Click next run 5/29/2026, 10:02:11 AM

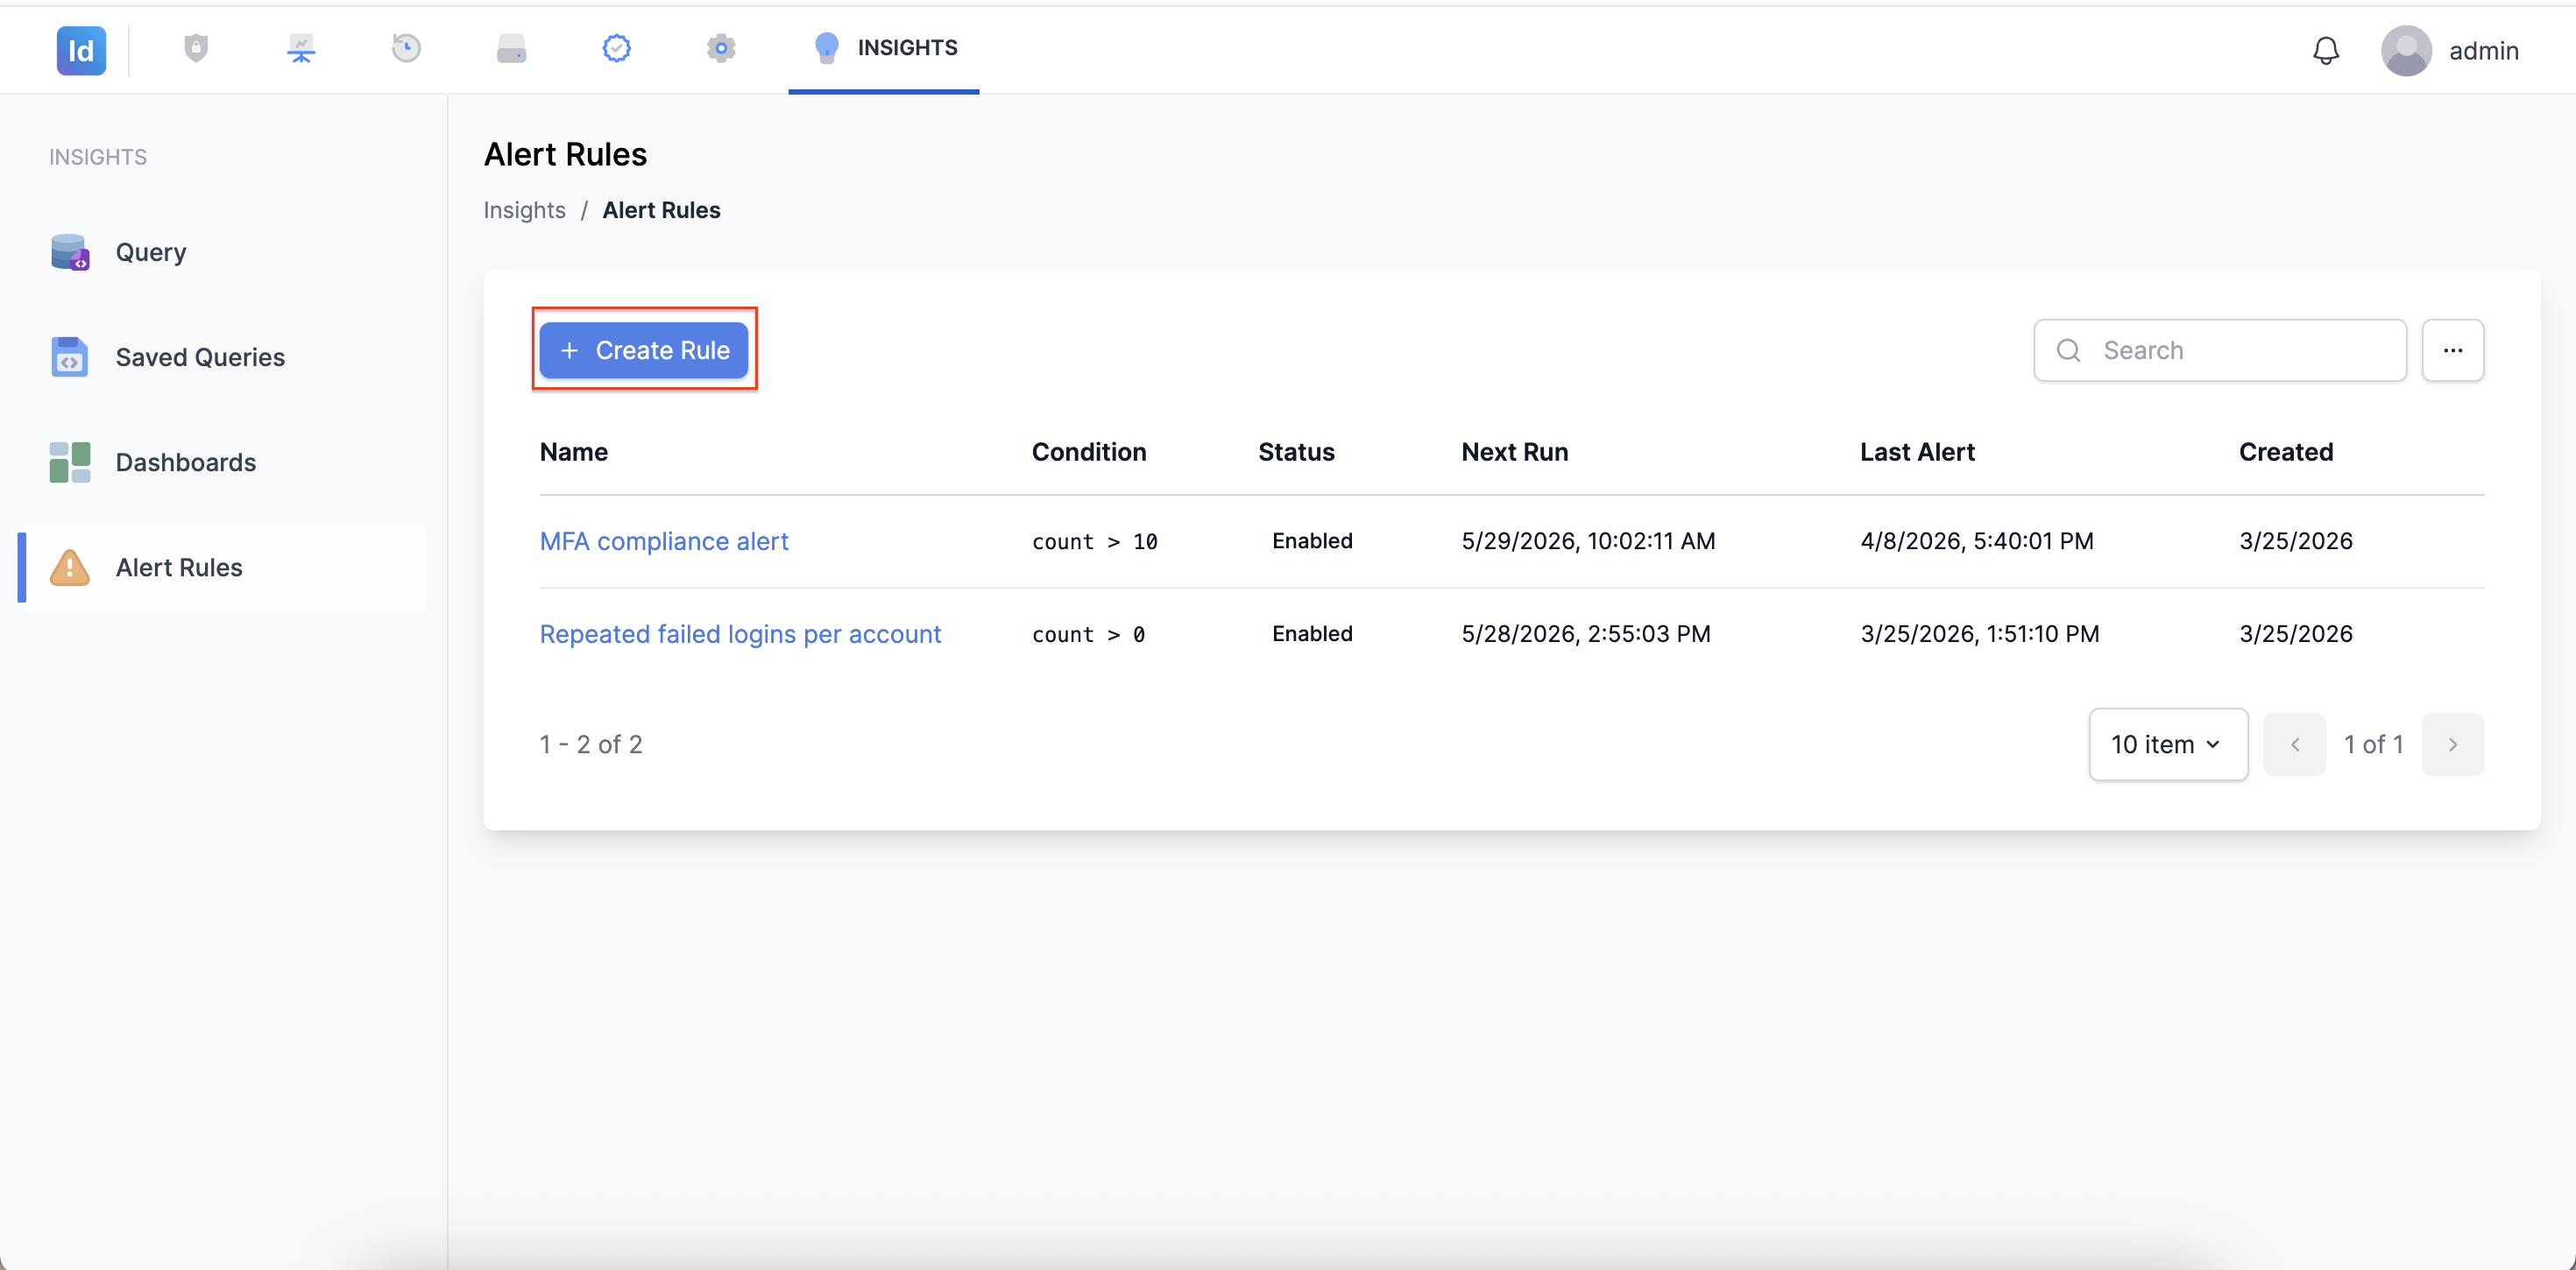click(x=1588, y=541)
